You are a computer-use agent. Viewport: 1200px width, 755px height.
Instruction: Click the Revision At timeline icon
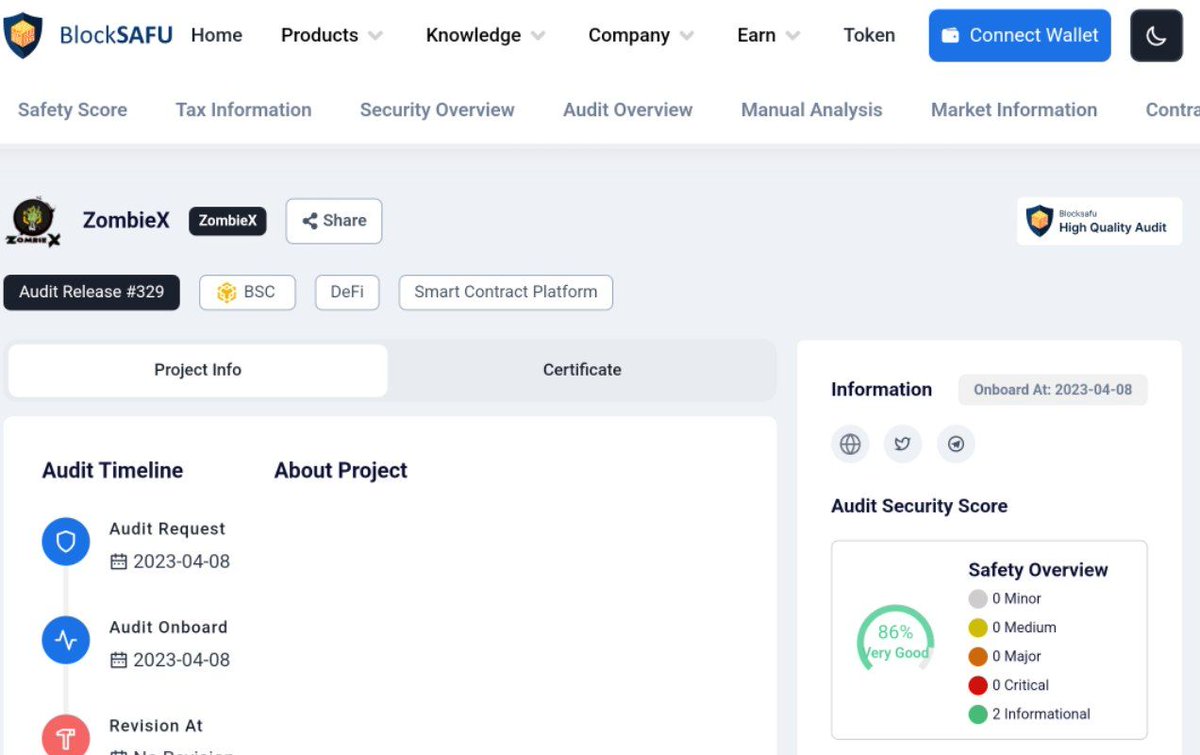[66, 737]
